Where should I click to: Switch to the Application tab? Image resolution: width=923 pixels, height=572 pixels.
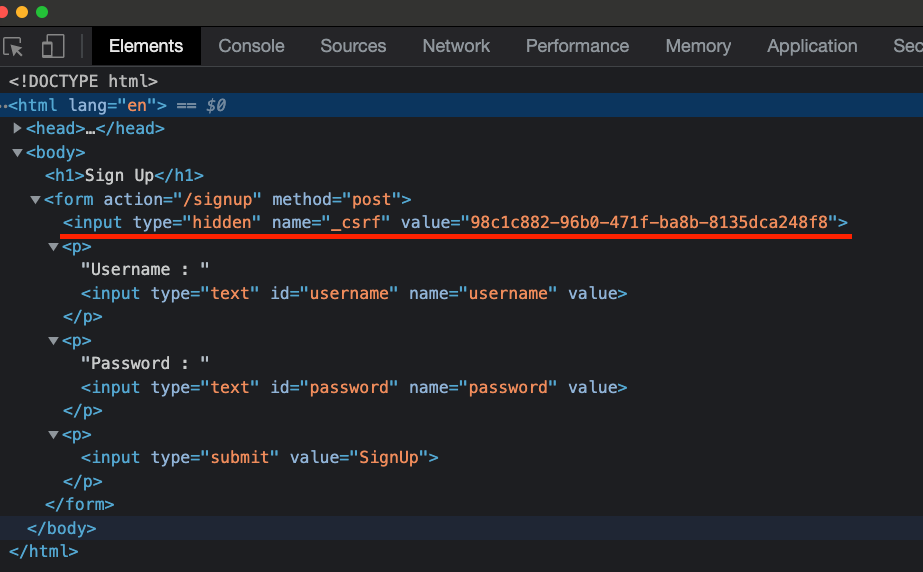812,46
